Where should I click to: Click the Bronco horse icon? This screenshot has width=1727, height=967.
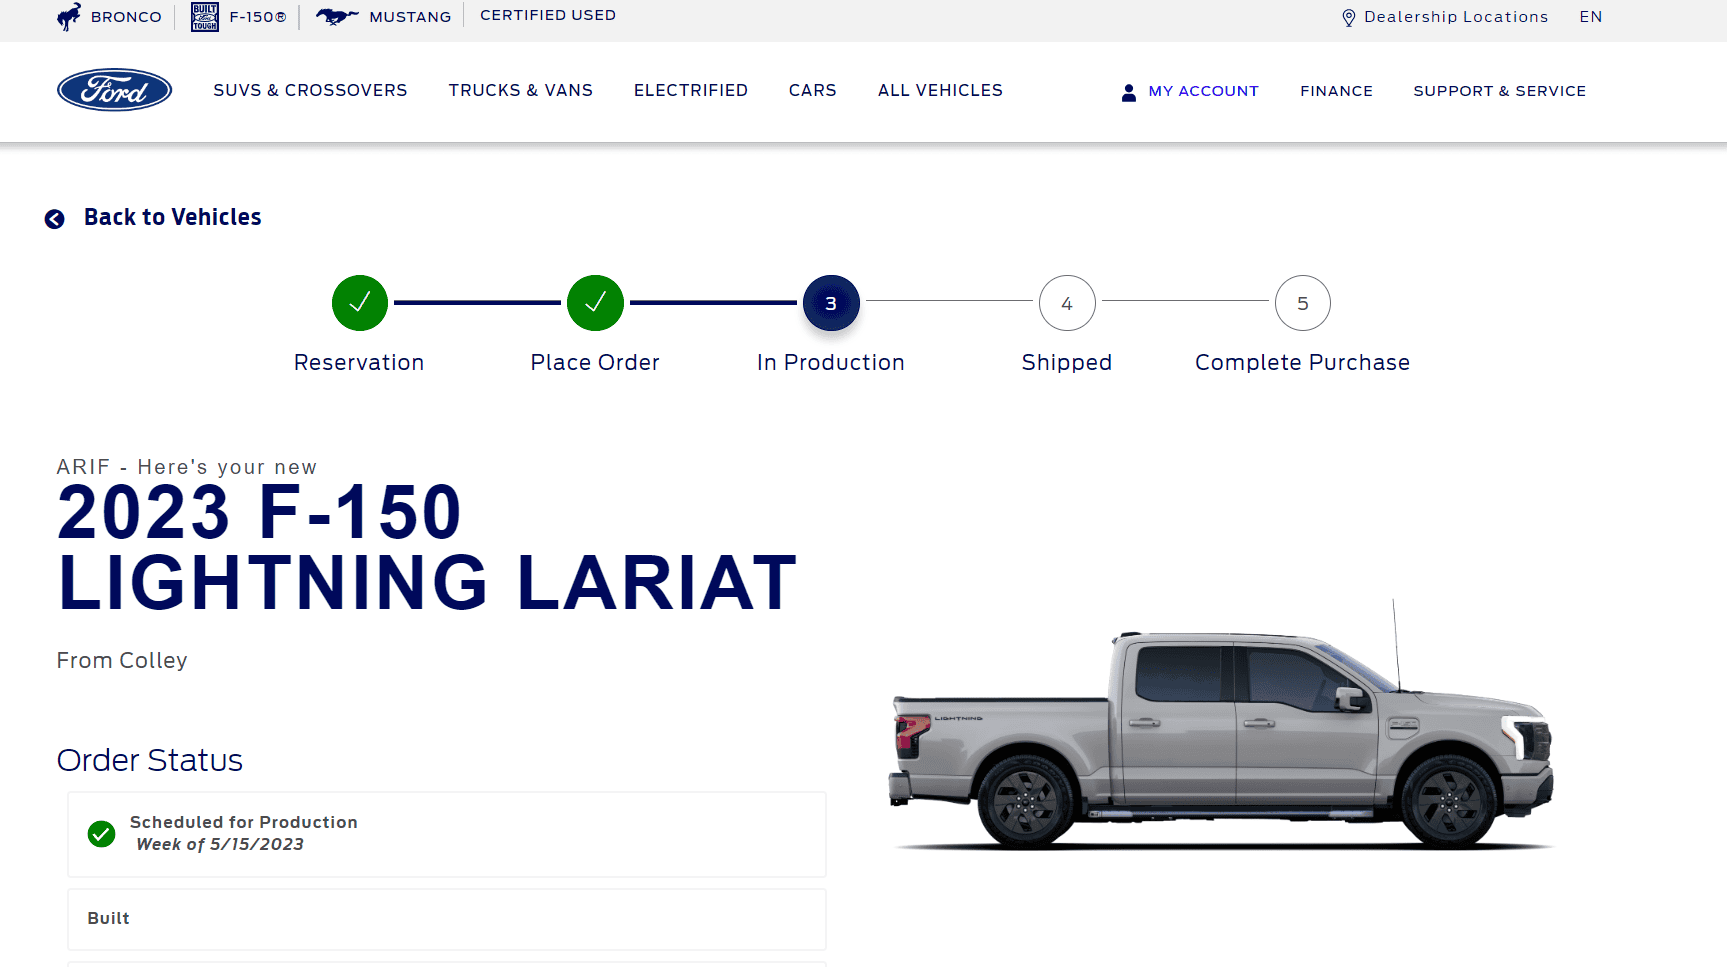tap(69, 17)
